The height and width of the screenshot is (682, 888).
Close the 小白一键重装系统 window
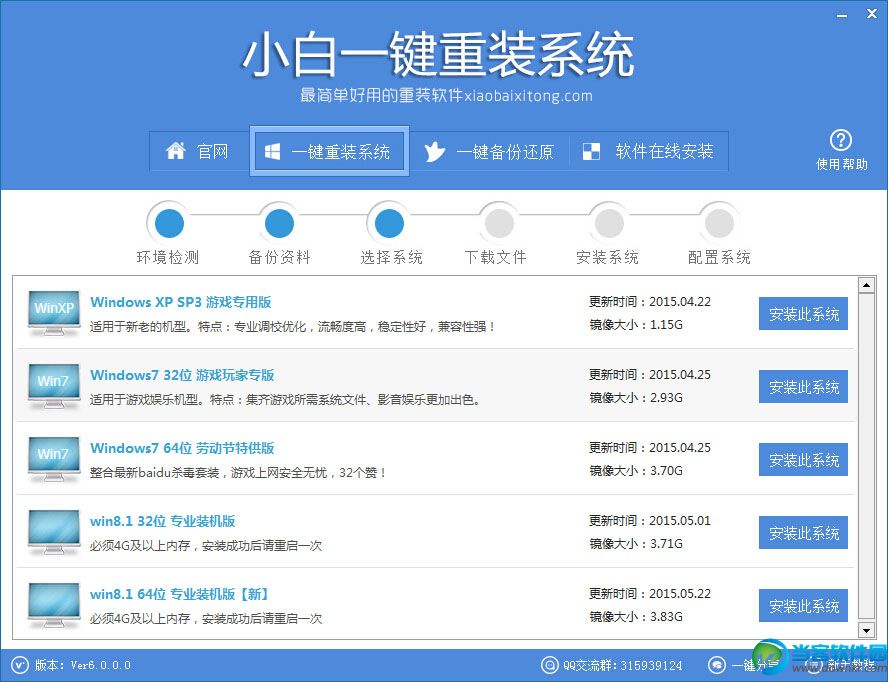click(872, 14)
